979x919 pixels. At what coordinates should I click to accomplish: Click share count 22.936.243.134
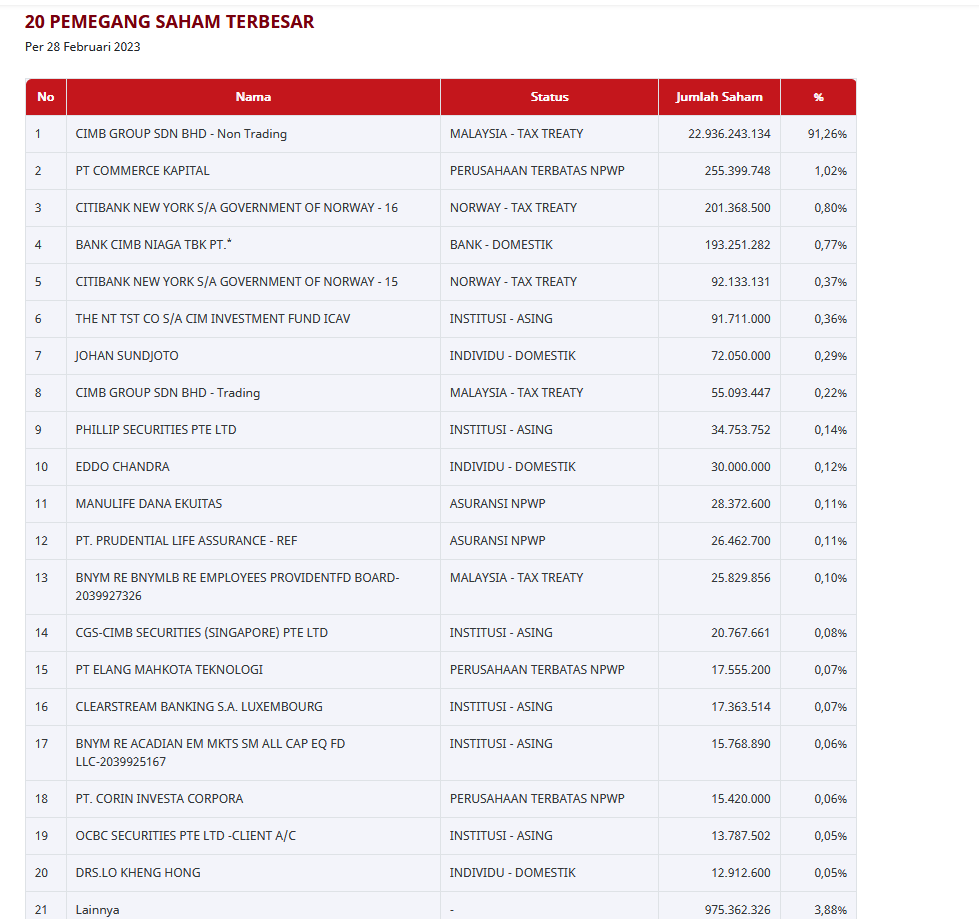[729, 134]
